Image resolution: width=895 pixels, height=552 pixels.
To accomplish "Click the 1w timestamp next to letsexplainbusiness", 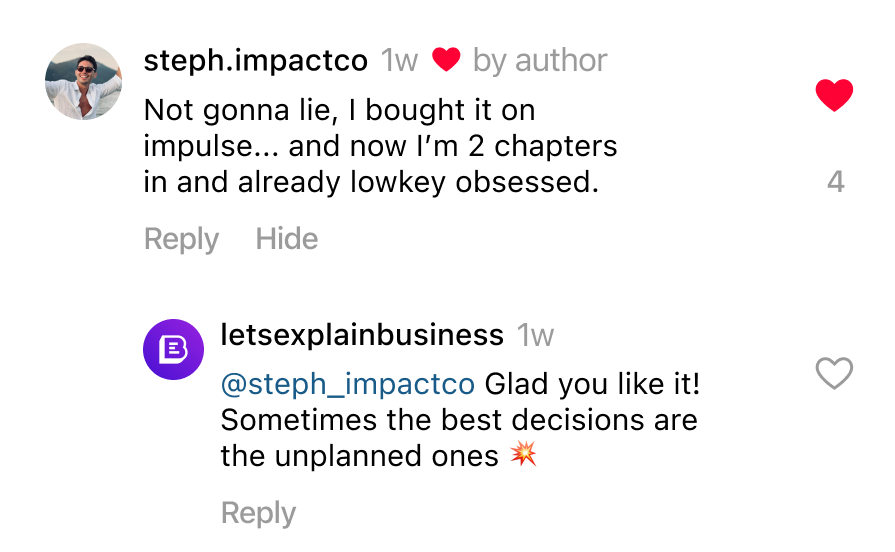I will [535, 334].
